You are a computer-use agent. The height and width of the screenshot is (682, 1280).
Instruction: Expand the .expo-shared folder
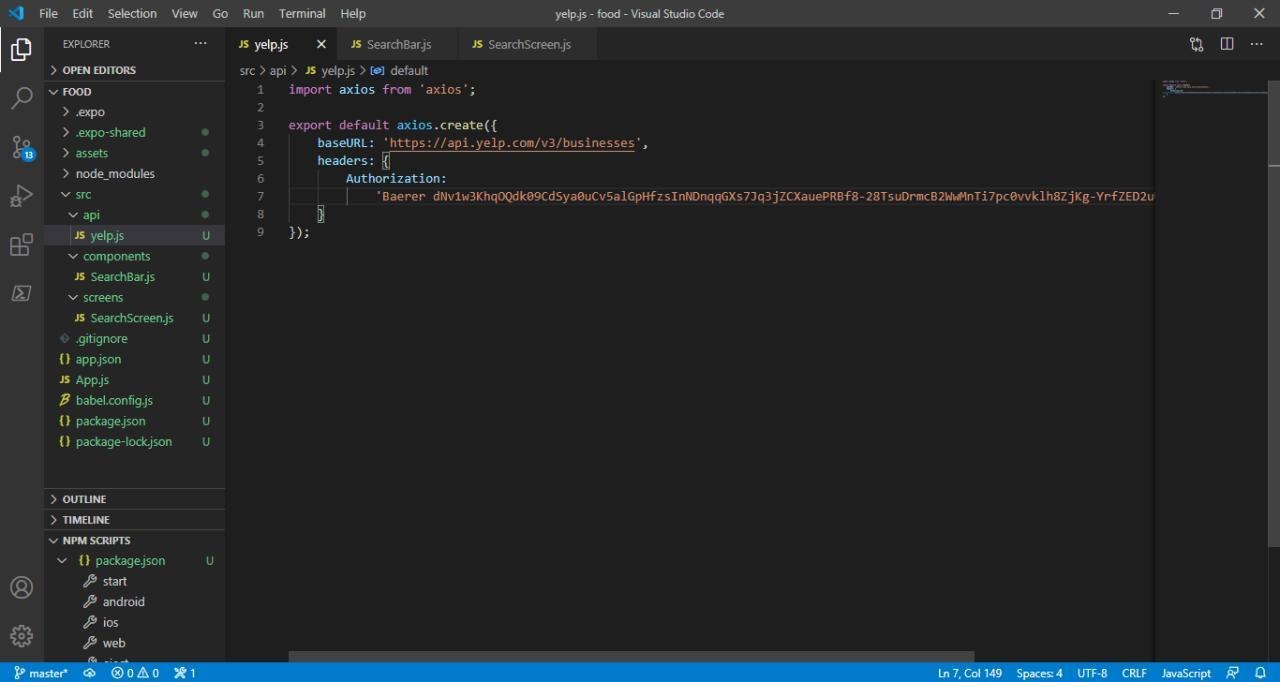pos(135,132)
